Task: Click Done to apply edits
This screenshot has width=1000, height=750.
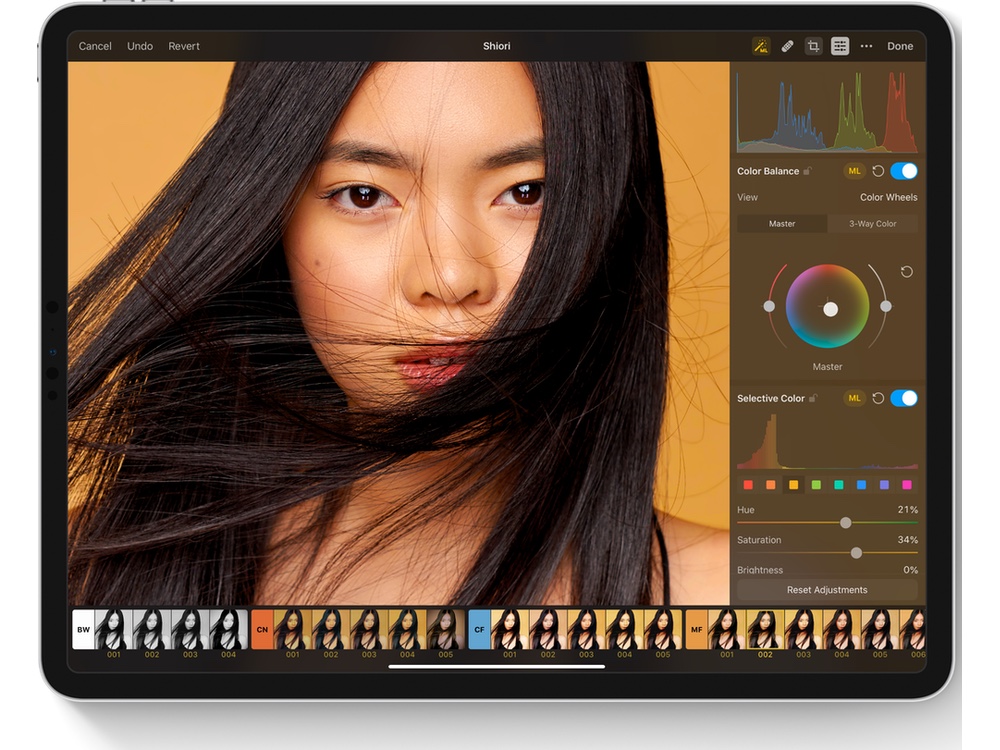Action: [x=899, y=46]
